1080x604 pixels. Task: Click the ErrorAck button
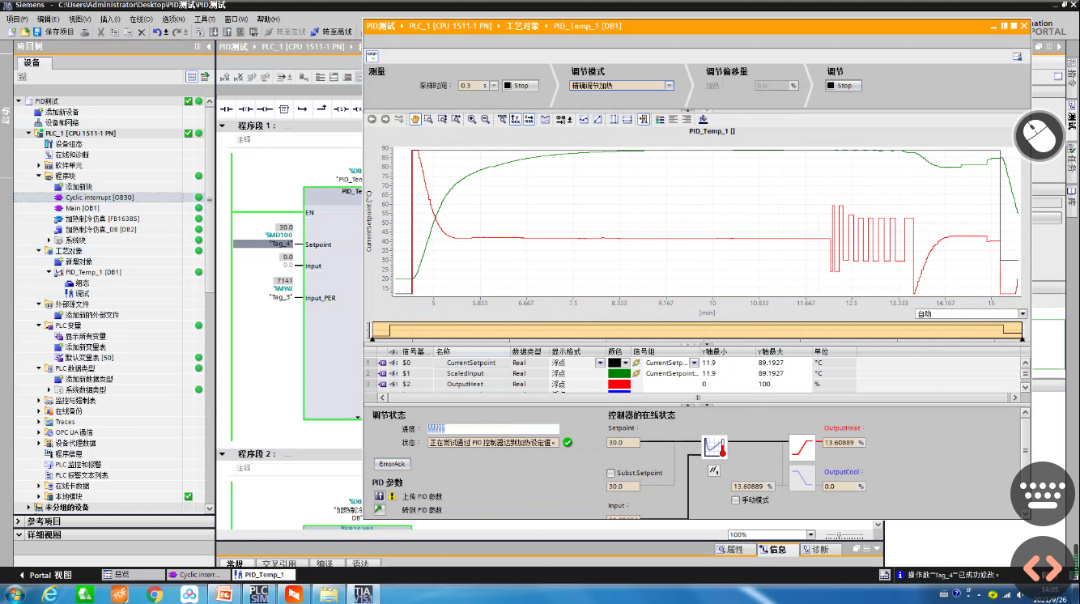pyautogui.click(x=392, y=464)
